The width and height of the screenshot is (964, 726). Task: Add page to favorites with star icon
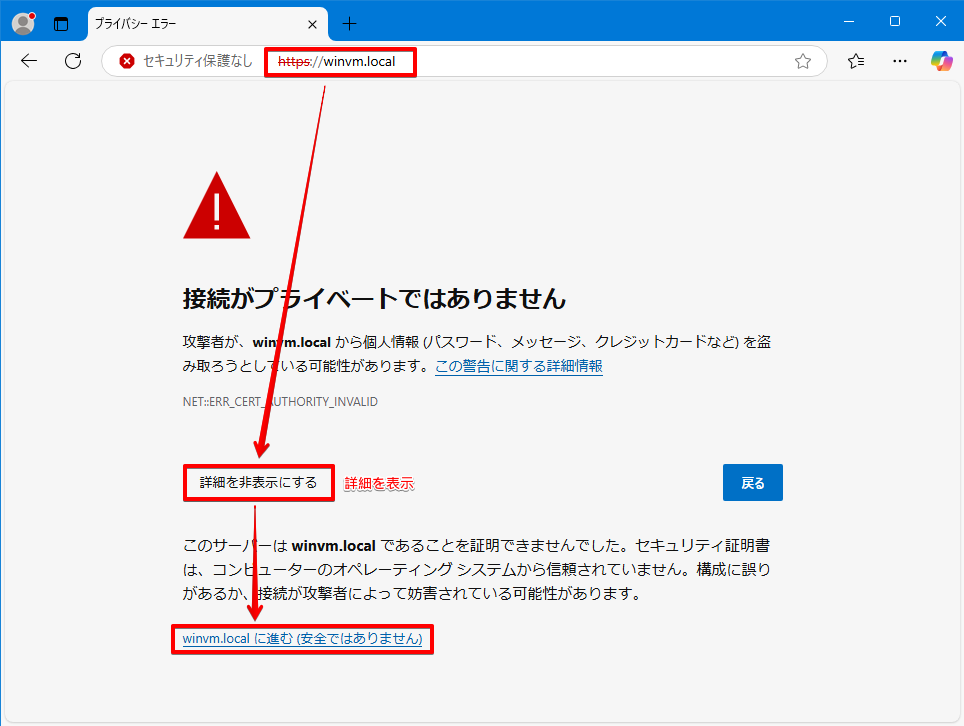click(802, 61)
